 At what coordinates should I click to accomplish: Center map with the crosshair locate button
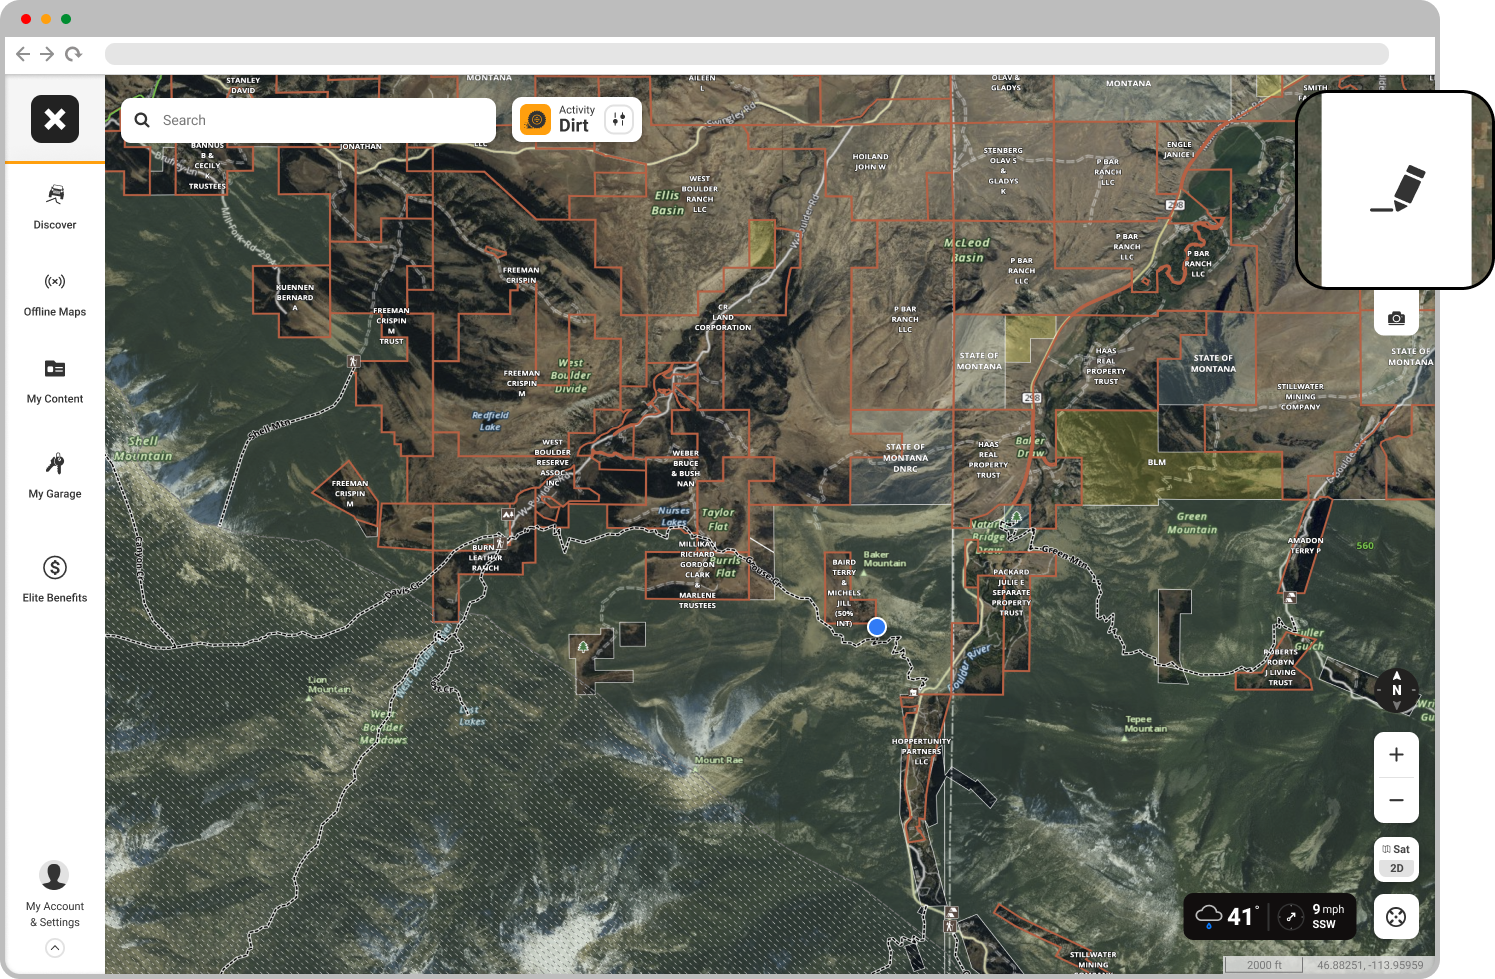click(x=1396, y=917)
